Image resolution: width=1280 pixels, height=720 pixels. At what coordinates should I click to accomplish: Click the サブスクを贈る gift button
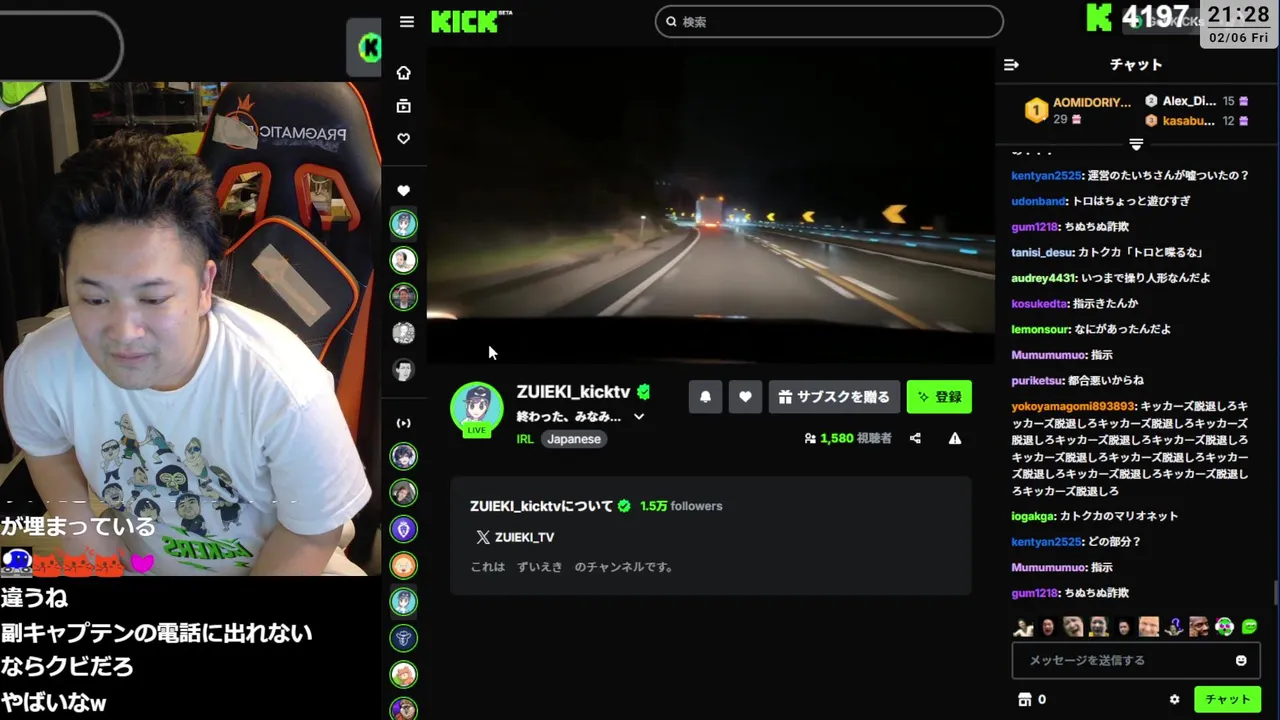tap(834, 397)
